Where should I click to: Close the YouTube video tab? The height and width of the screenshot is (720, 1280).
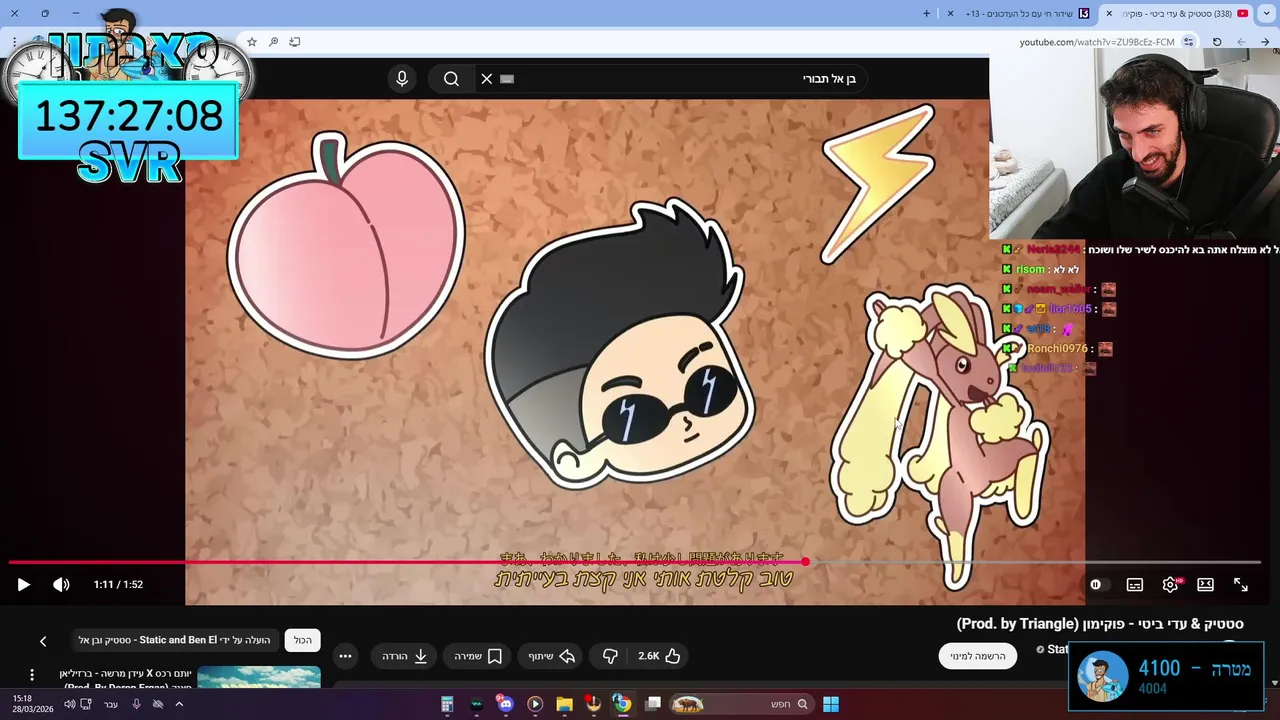click(x=1109, y=13)
